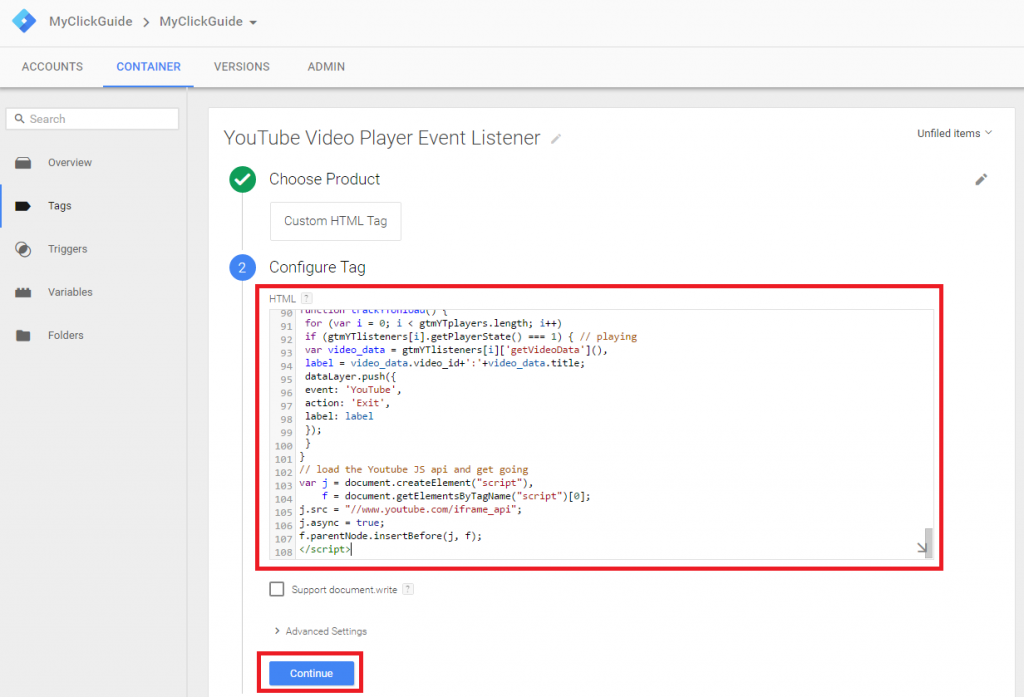This screenshot has height=697, width=1024.
Task: Click the Google Tag Manager logo
Action: (23, 21)
